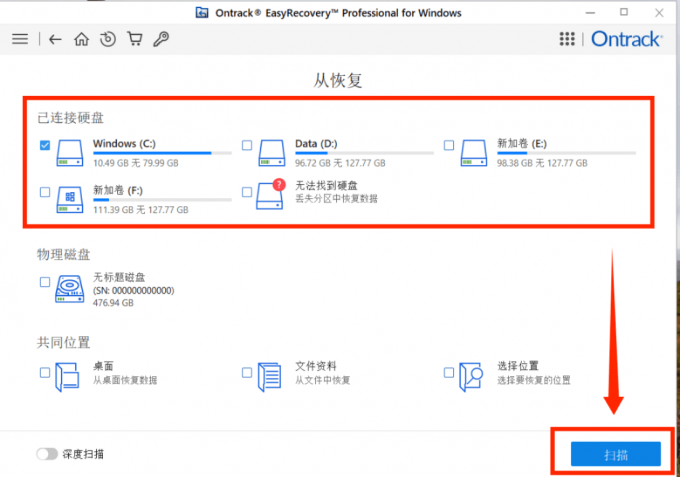Go to the home screen icon
Image resolution: width=680 pixels, height=477 pixels.
tap(81, 39)
